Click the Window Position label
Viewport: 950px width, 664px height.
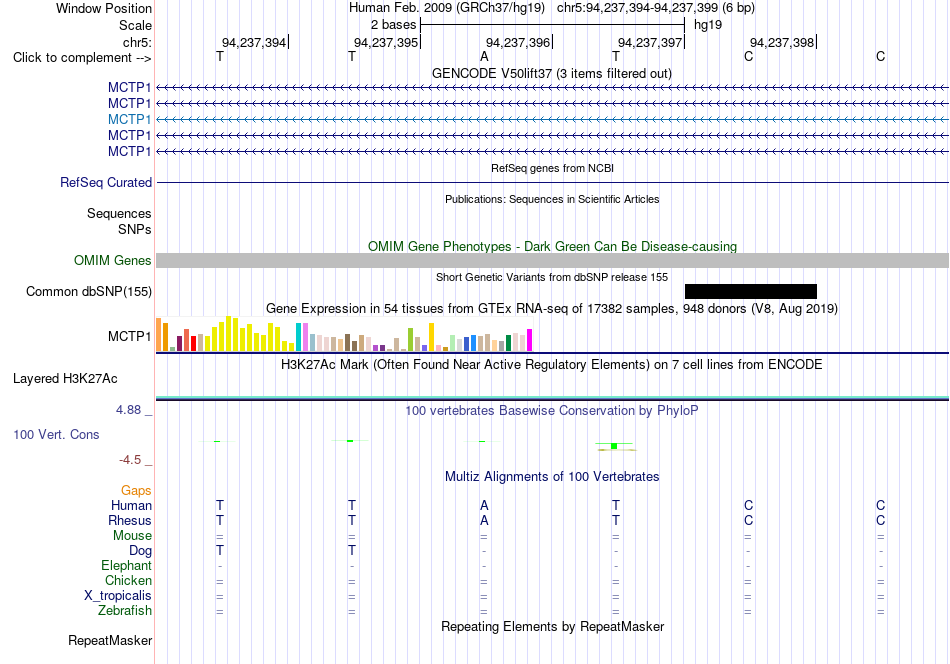(x=104, y=8)
